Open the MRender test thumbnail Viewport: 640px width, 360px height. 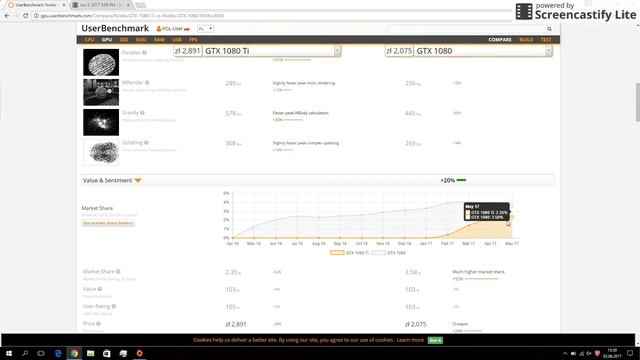tap(101, 92)
